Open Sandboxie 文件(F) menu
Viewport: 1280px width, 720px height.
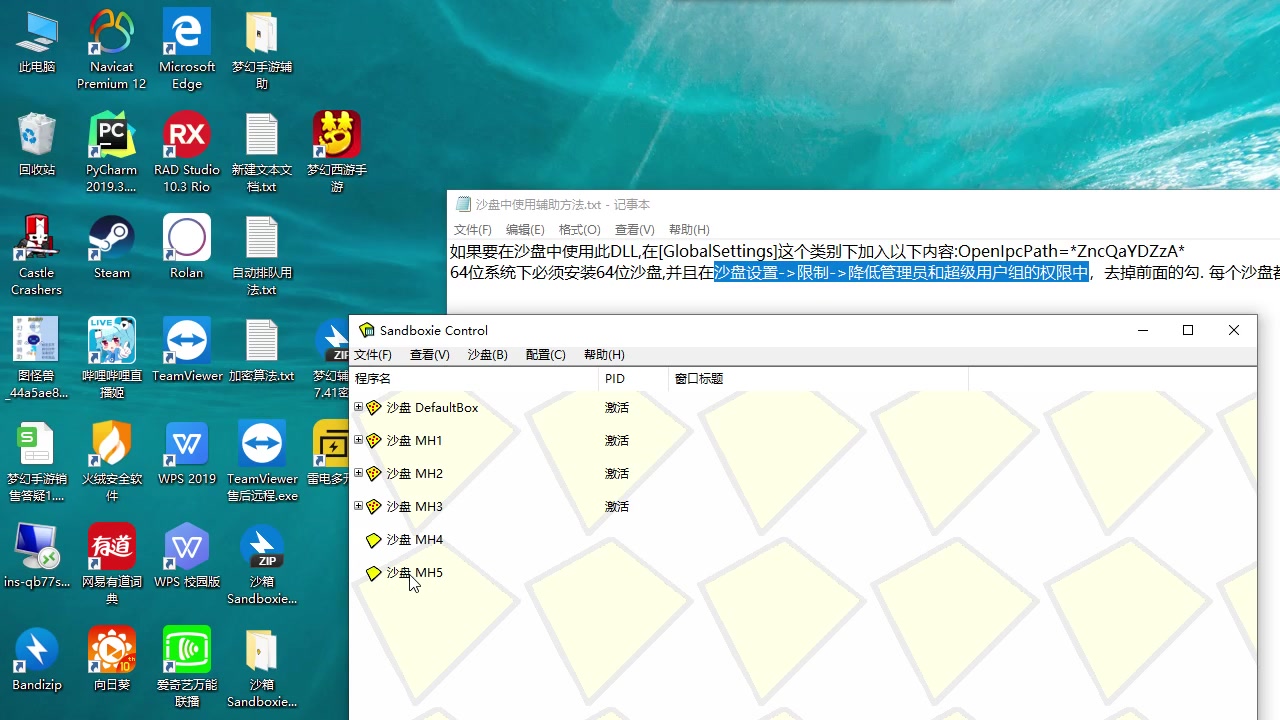(x=373, y=355)
